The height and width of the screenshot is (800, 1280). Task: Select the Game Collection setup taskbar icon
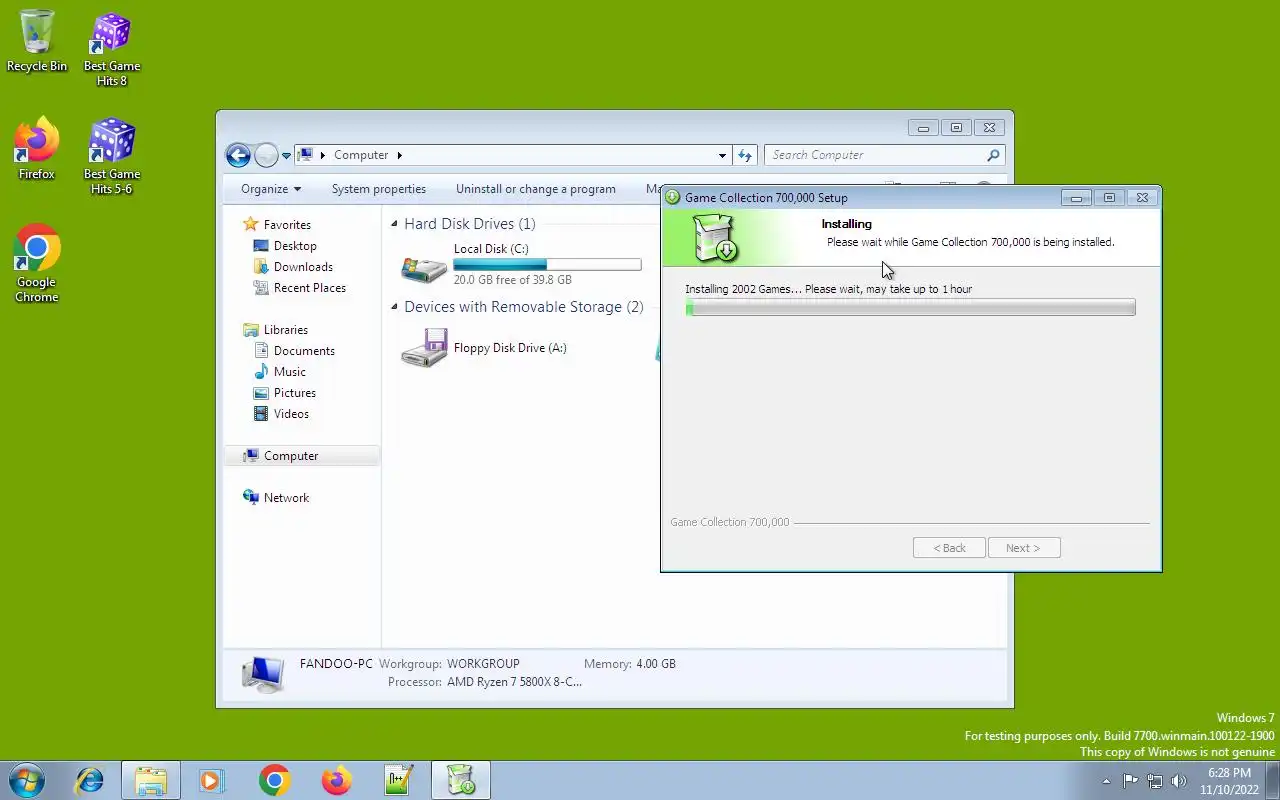461,780
